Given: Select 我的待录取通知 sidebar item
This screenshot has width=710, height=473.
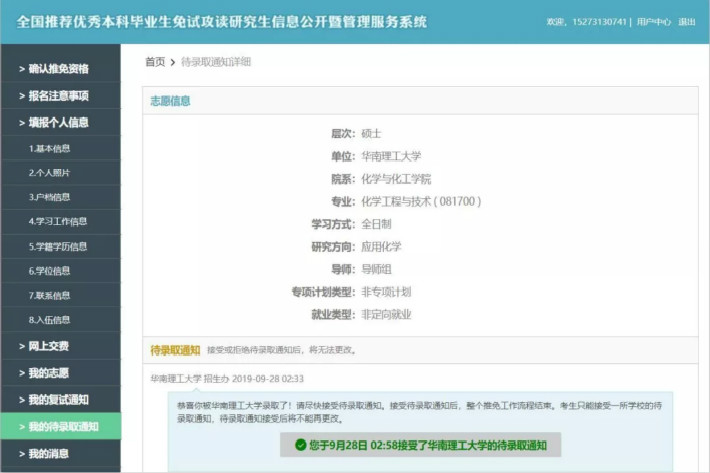Looking at the screenshot, I should click(62, 427).
